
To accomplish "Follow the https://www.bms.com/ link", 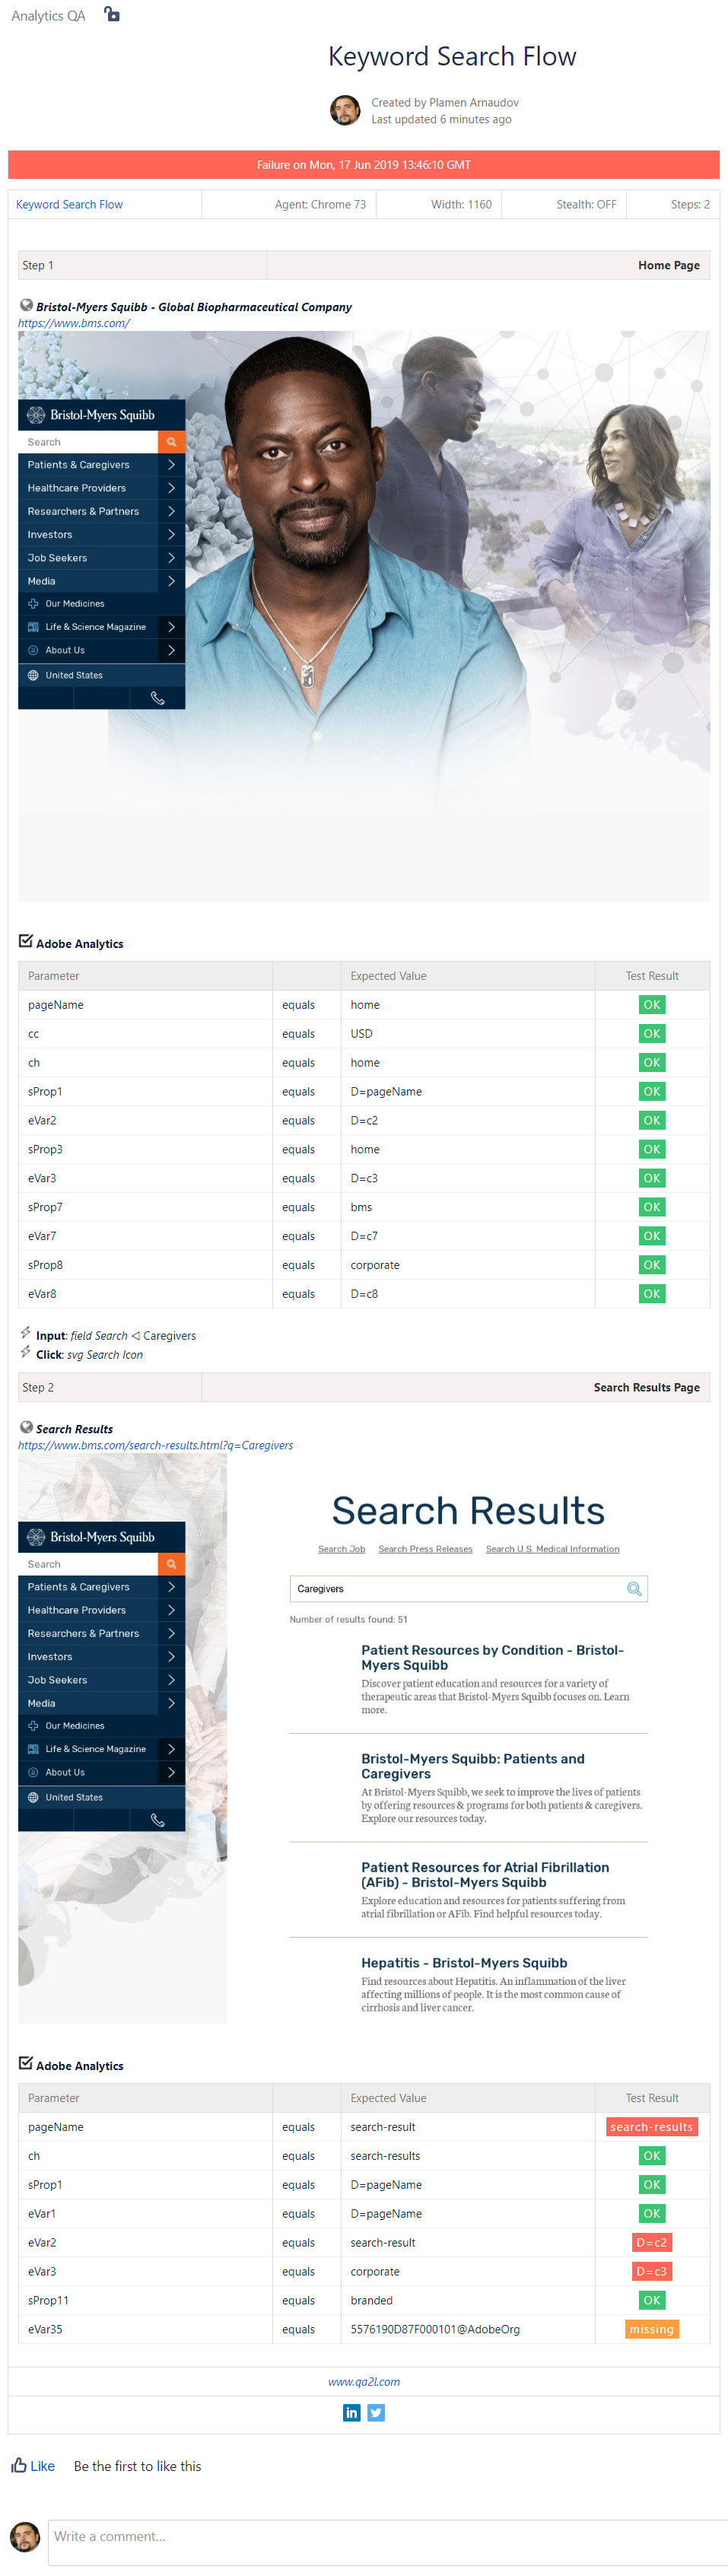I will pos(74,323).
